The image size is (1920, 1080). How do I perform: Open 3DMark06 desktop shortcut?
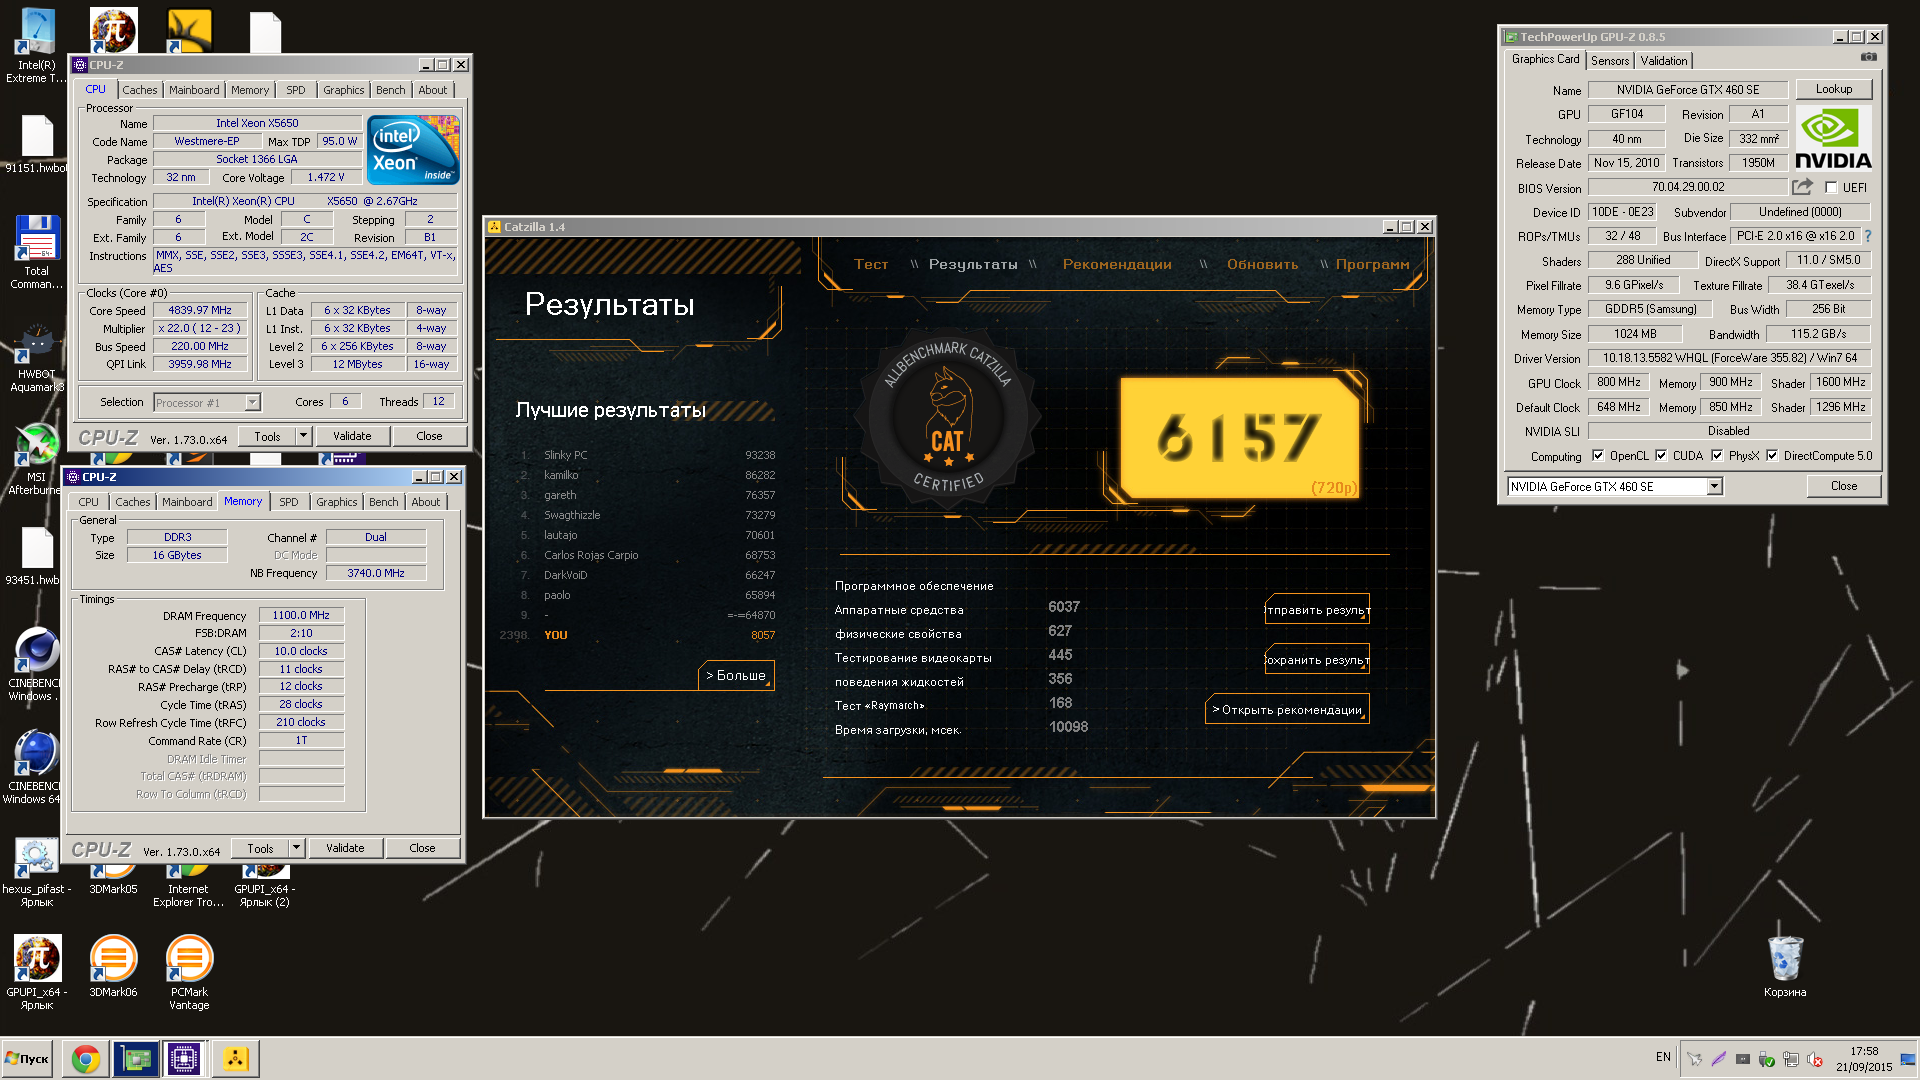point(113,965)
